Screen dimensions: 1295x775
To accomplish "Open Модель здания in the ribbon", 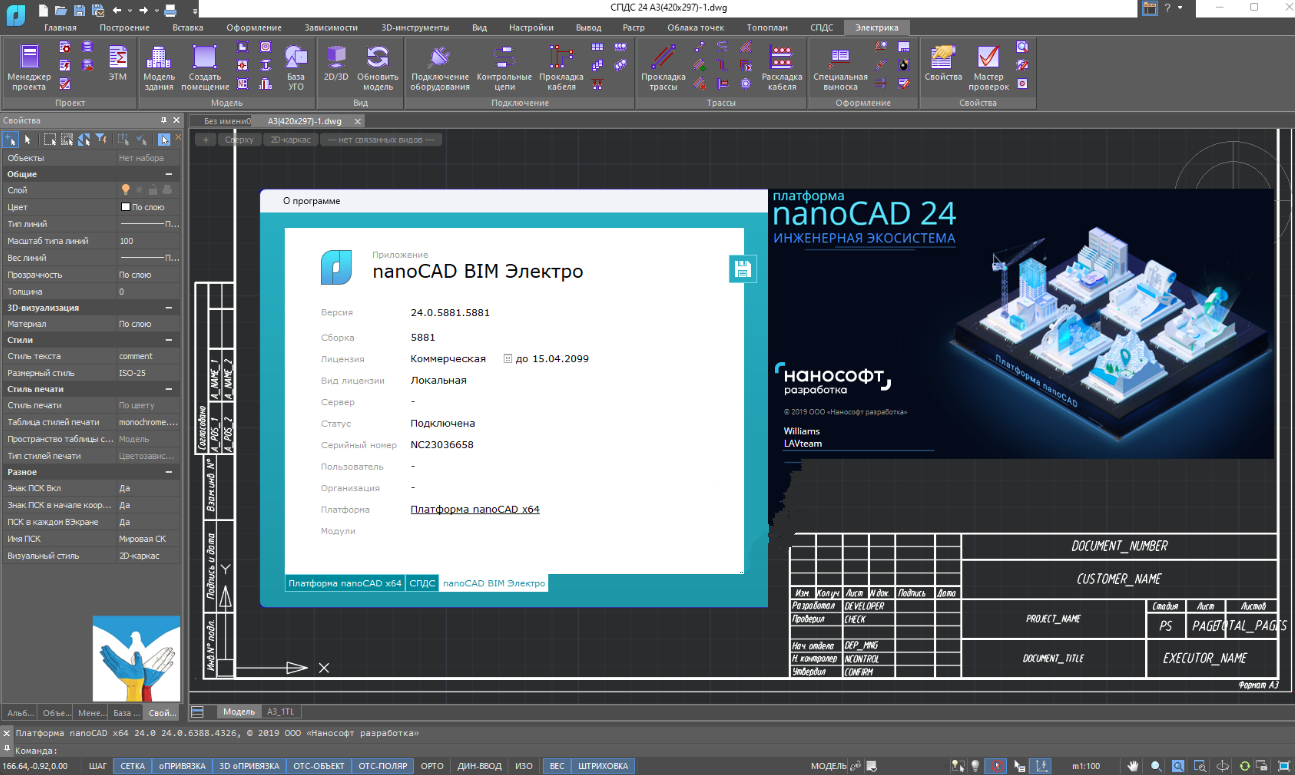I will coord(159,66).
